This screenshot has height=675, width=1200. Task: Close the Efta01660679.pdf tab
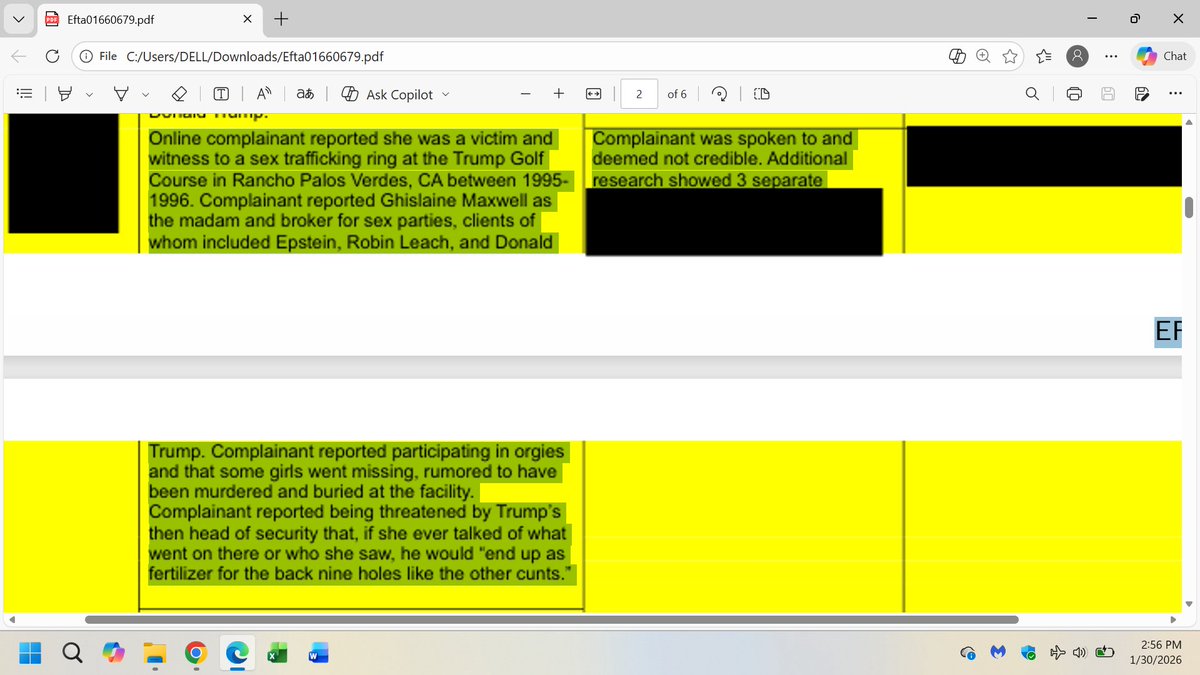(x=247, y=19)
